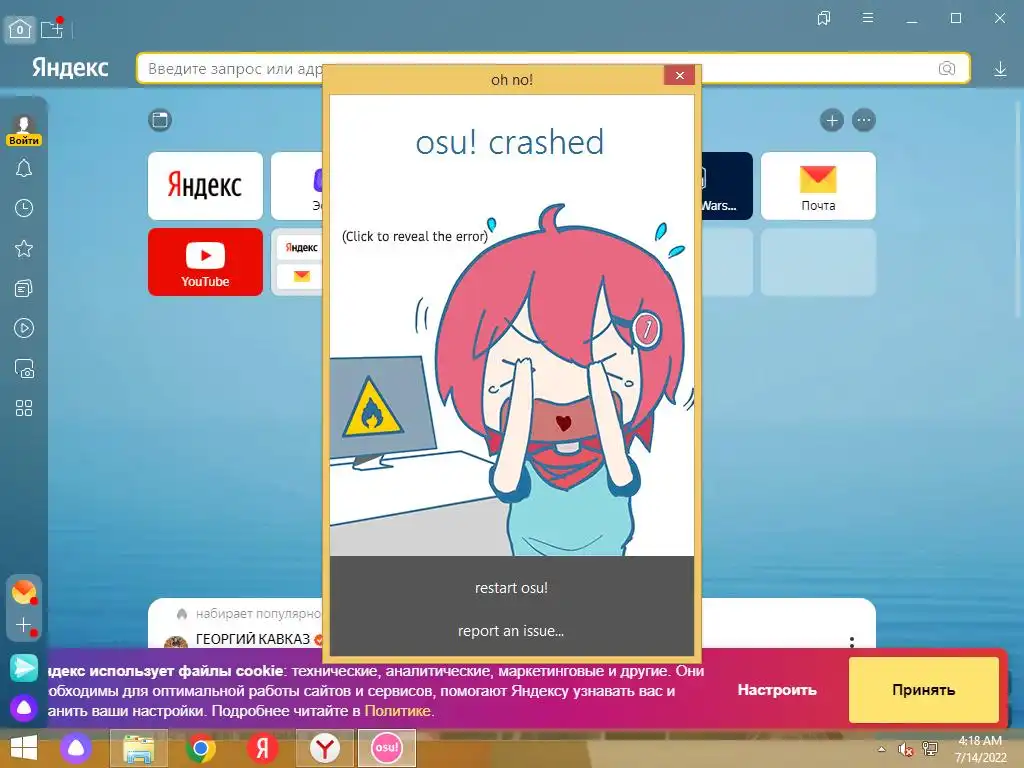Add a site with the tableau plus button
This screenshot has width=1024, height=768.
(x=832, y=120)
